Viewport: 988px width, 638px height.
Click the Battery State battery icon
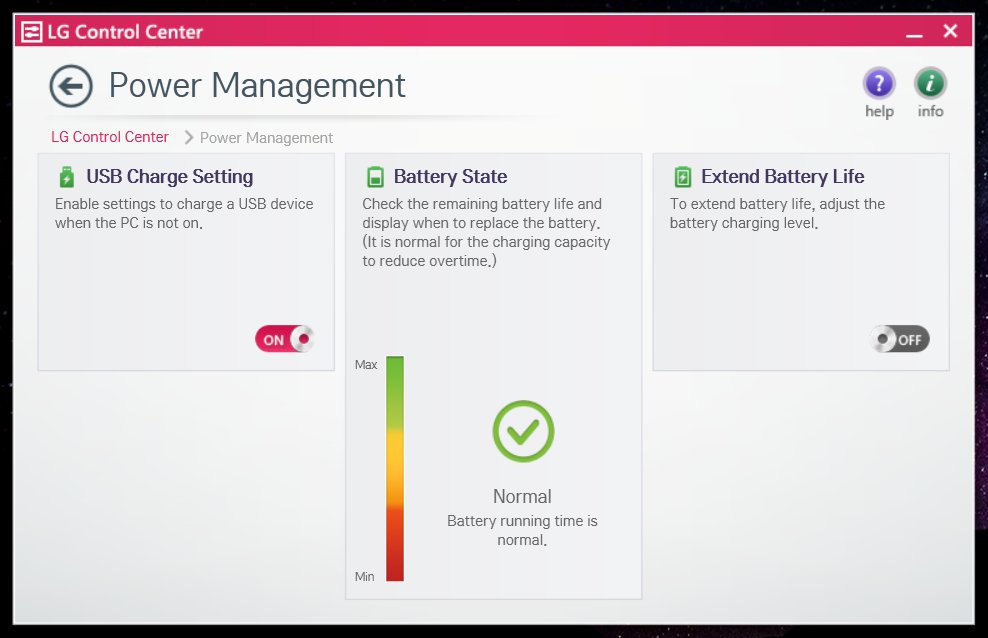click(376, 177)
